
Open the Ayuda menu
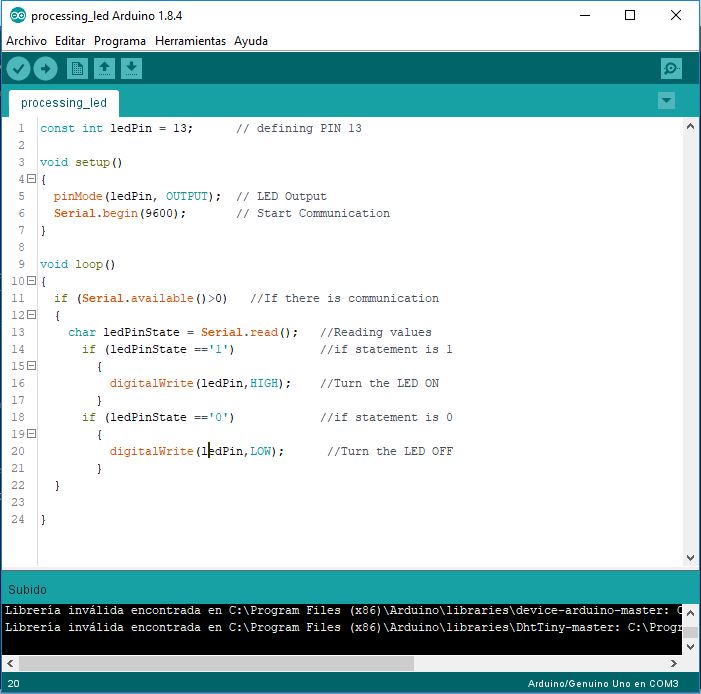(x=251, y=41)
